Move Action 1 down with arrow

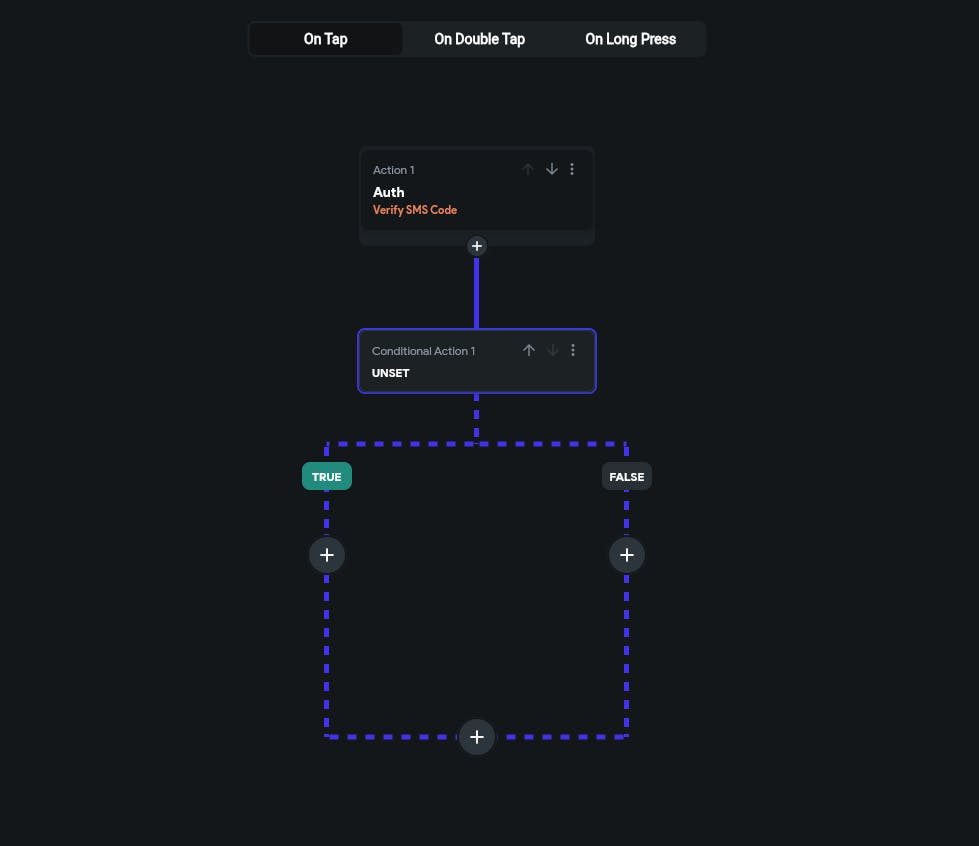coord(552,169)
